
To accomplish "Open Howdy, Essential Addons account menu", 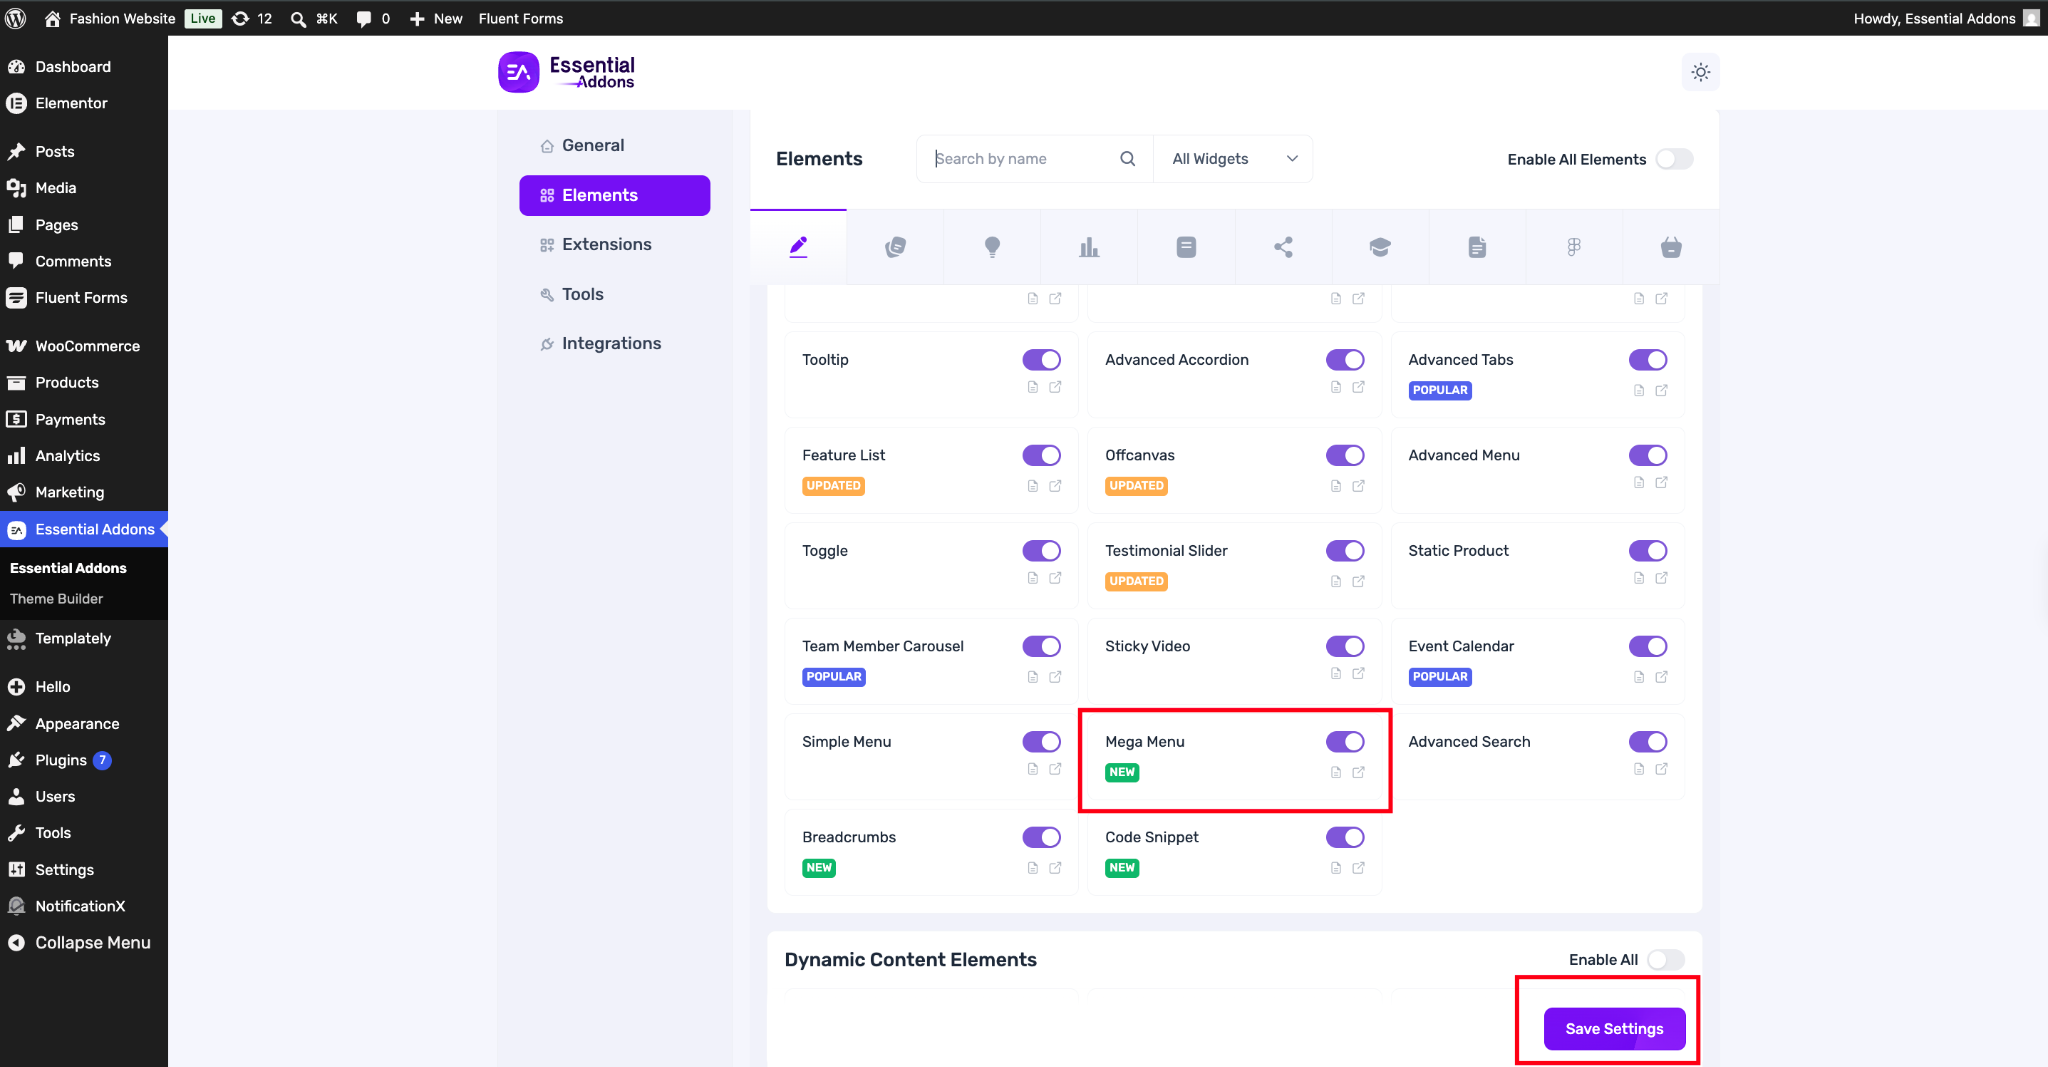I will click(x=1945, y=18).
